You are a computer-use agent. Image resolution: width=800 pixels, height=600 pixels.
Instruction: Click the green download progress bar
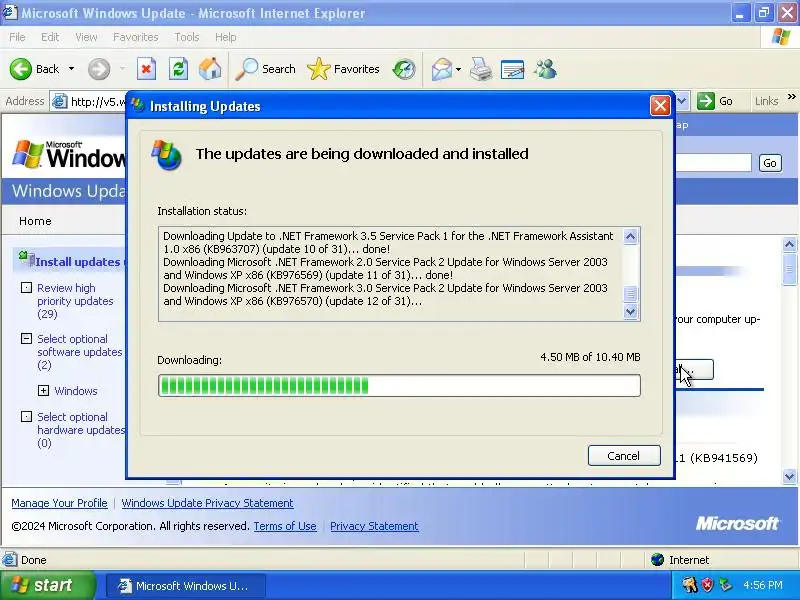399,386
